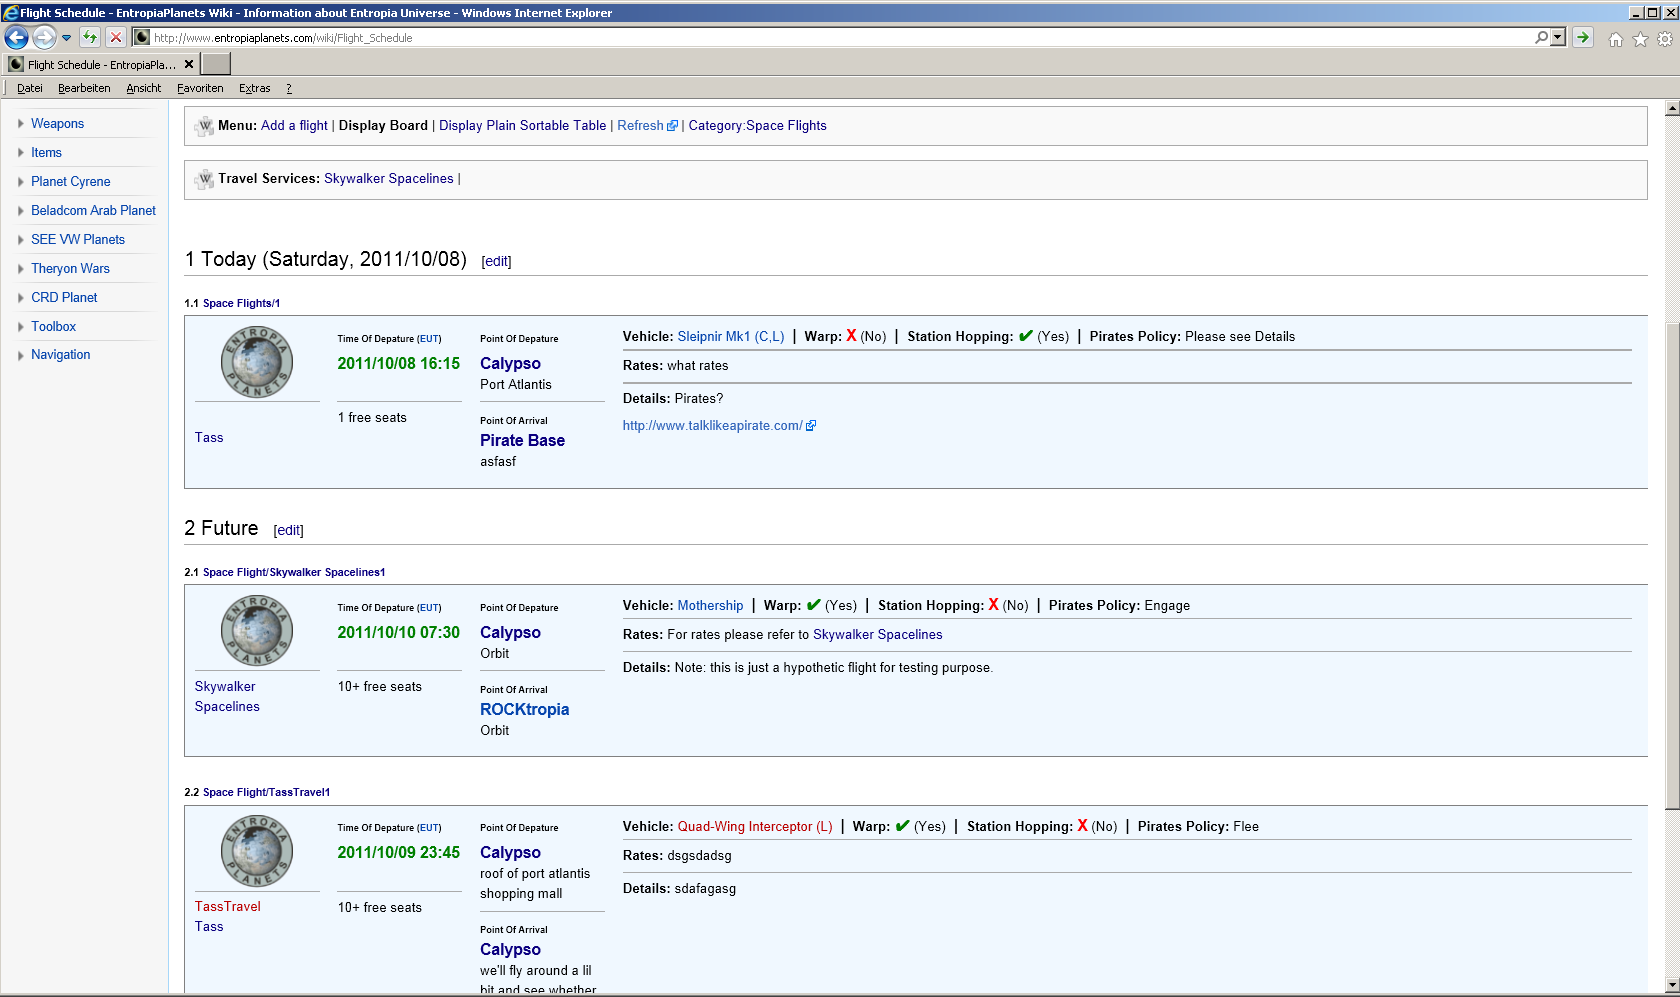Image resolution: width=1680 pixels, height=997 pixels.
Task: Open the Skywalker Spacelines travel services link
Action: 388,179
